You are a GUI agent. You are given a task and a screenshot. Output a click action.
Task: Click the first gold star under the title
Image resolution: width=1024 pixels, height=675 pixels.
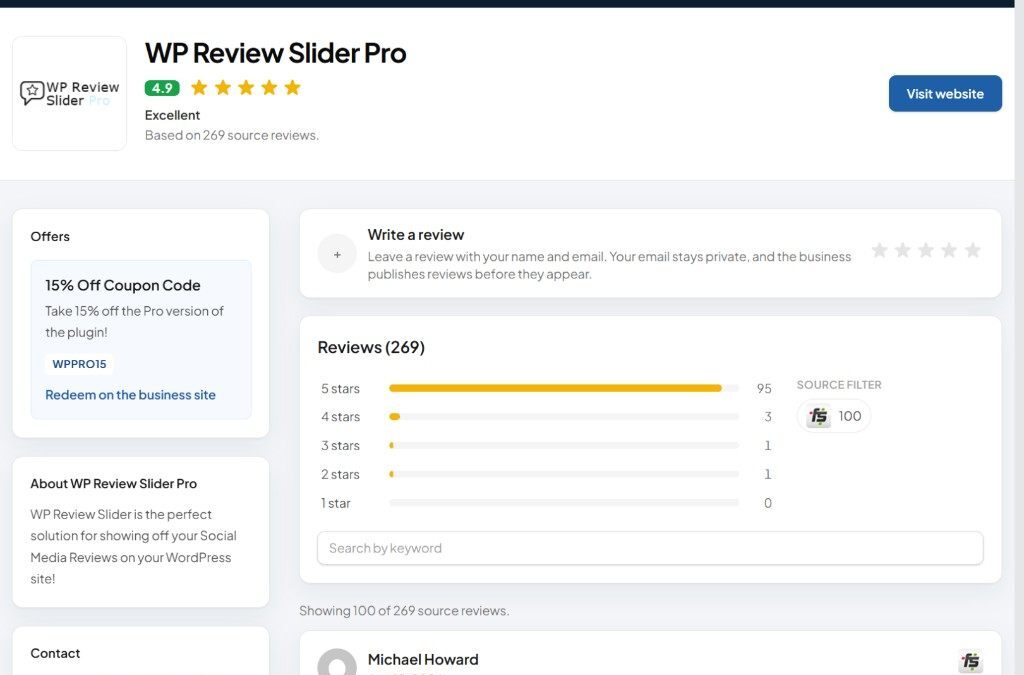199,87
